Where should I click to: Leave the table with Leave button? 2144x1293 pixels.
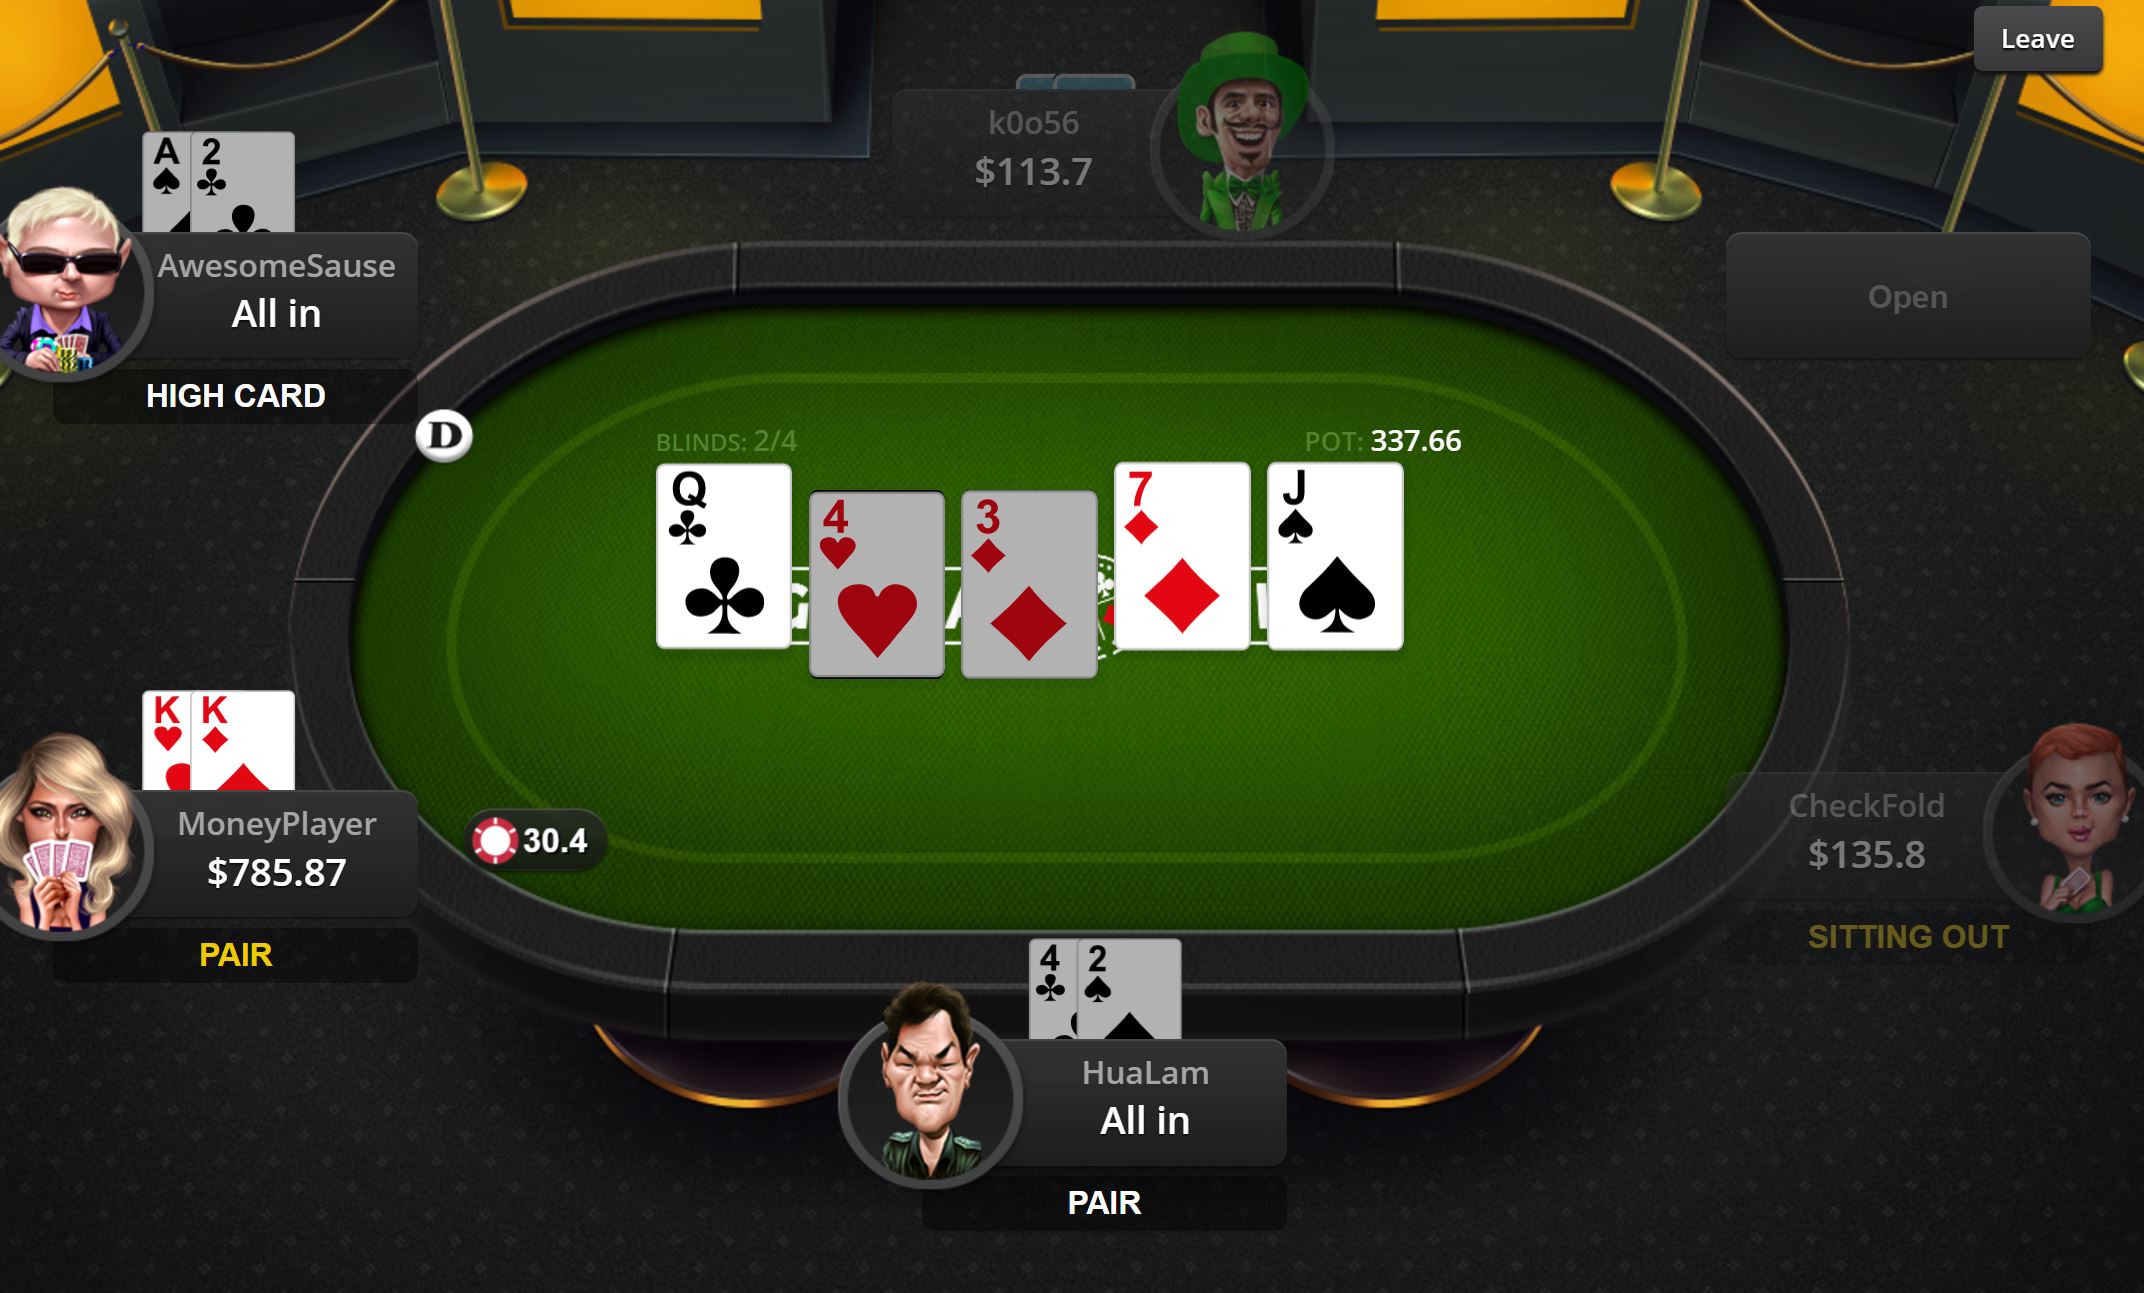2037,40
